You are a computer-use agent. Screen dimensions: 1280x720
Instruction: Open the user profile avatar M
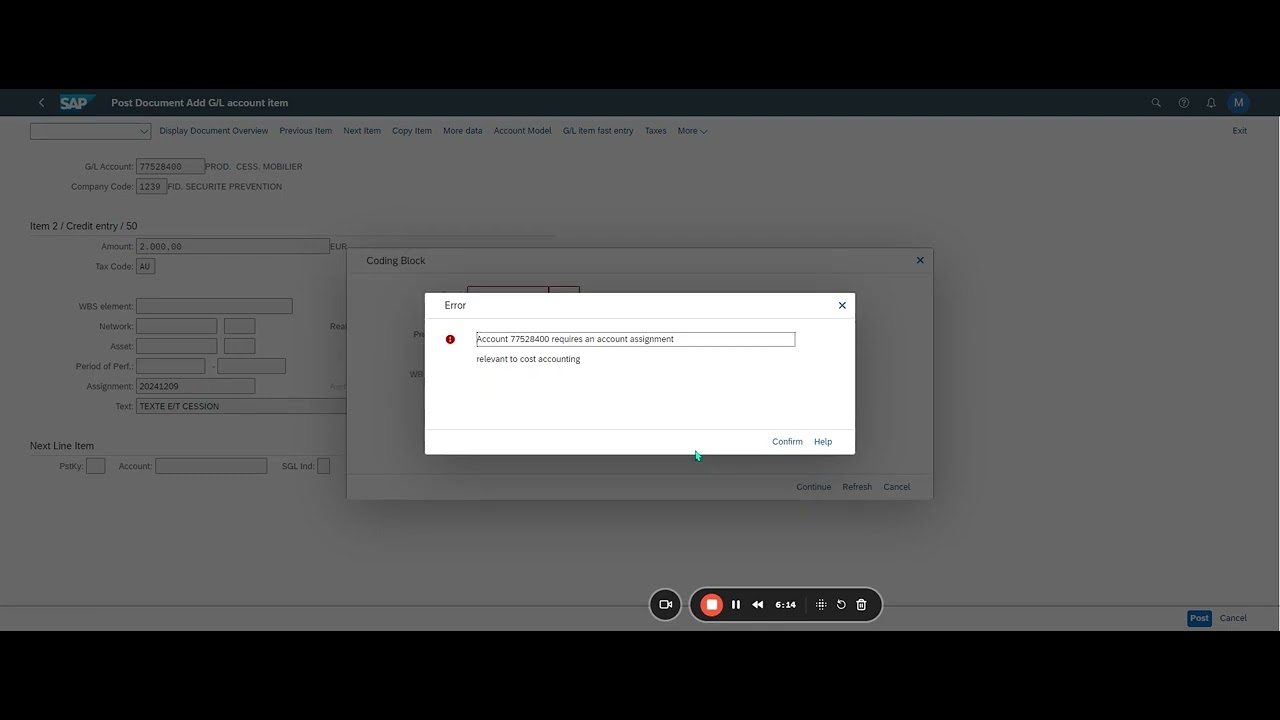coord(1239,103)
